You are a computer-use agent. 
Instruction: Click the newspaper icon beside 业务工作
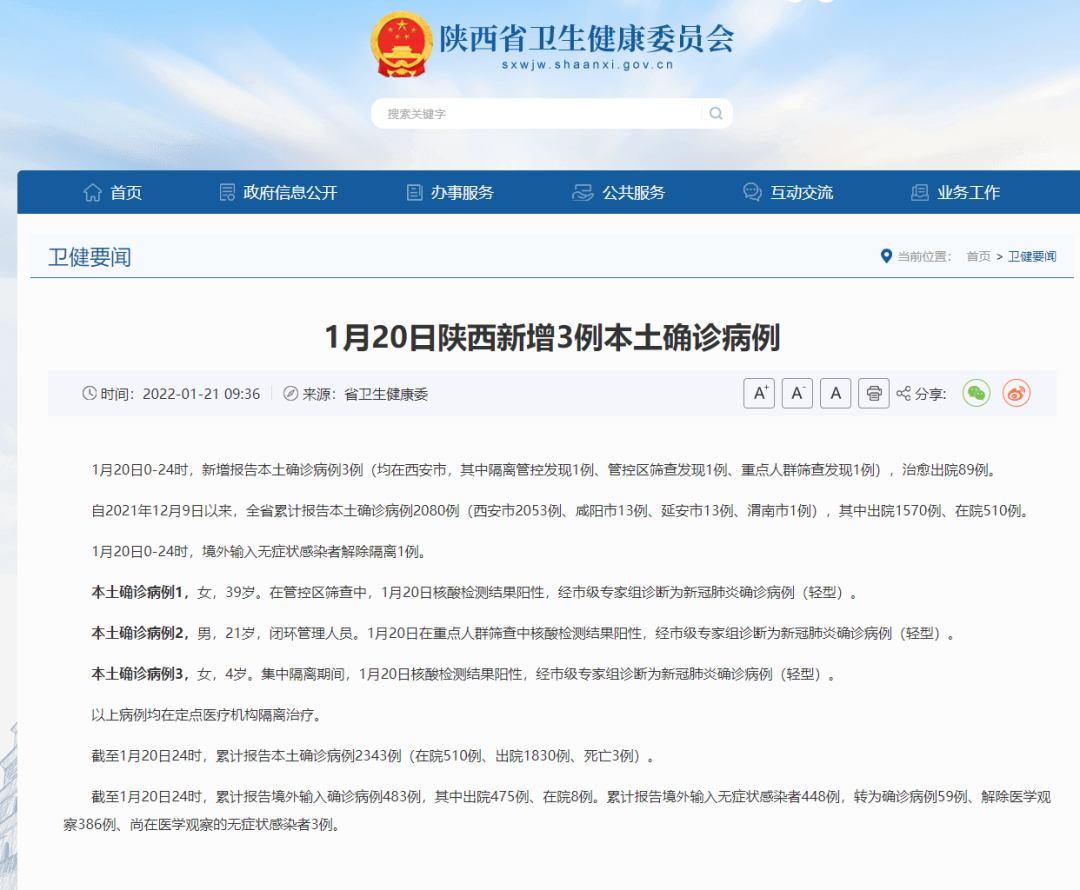(x=920, y=192)
